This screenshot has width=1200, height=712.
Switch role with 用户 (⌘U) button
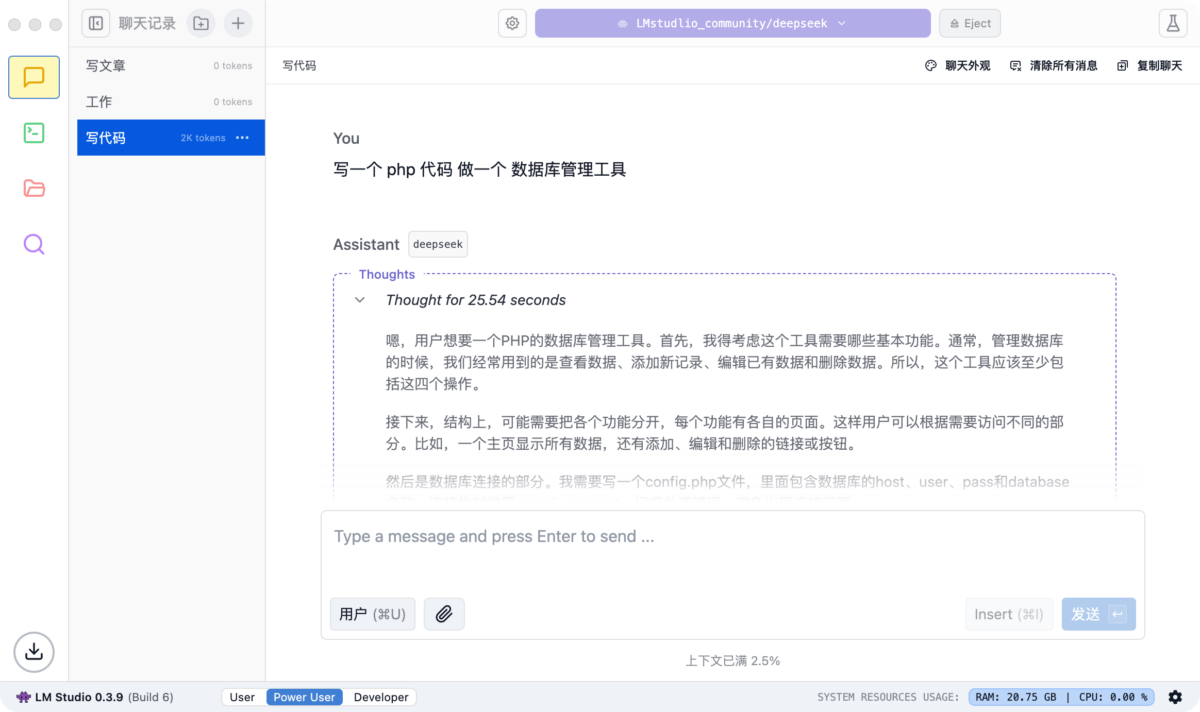click(x=372, y=614)
